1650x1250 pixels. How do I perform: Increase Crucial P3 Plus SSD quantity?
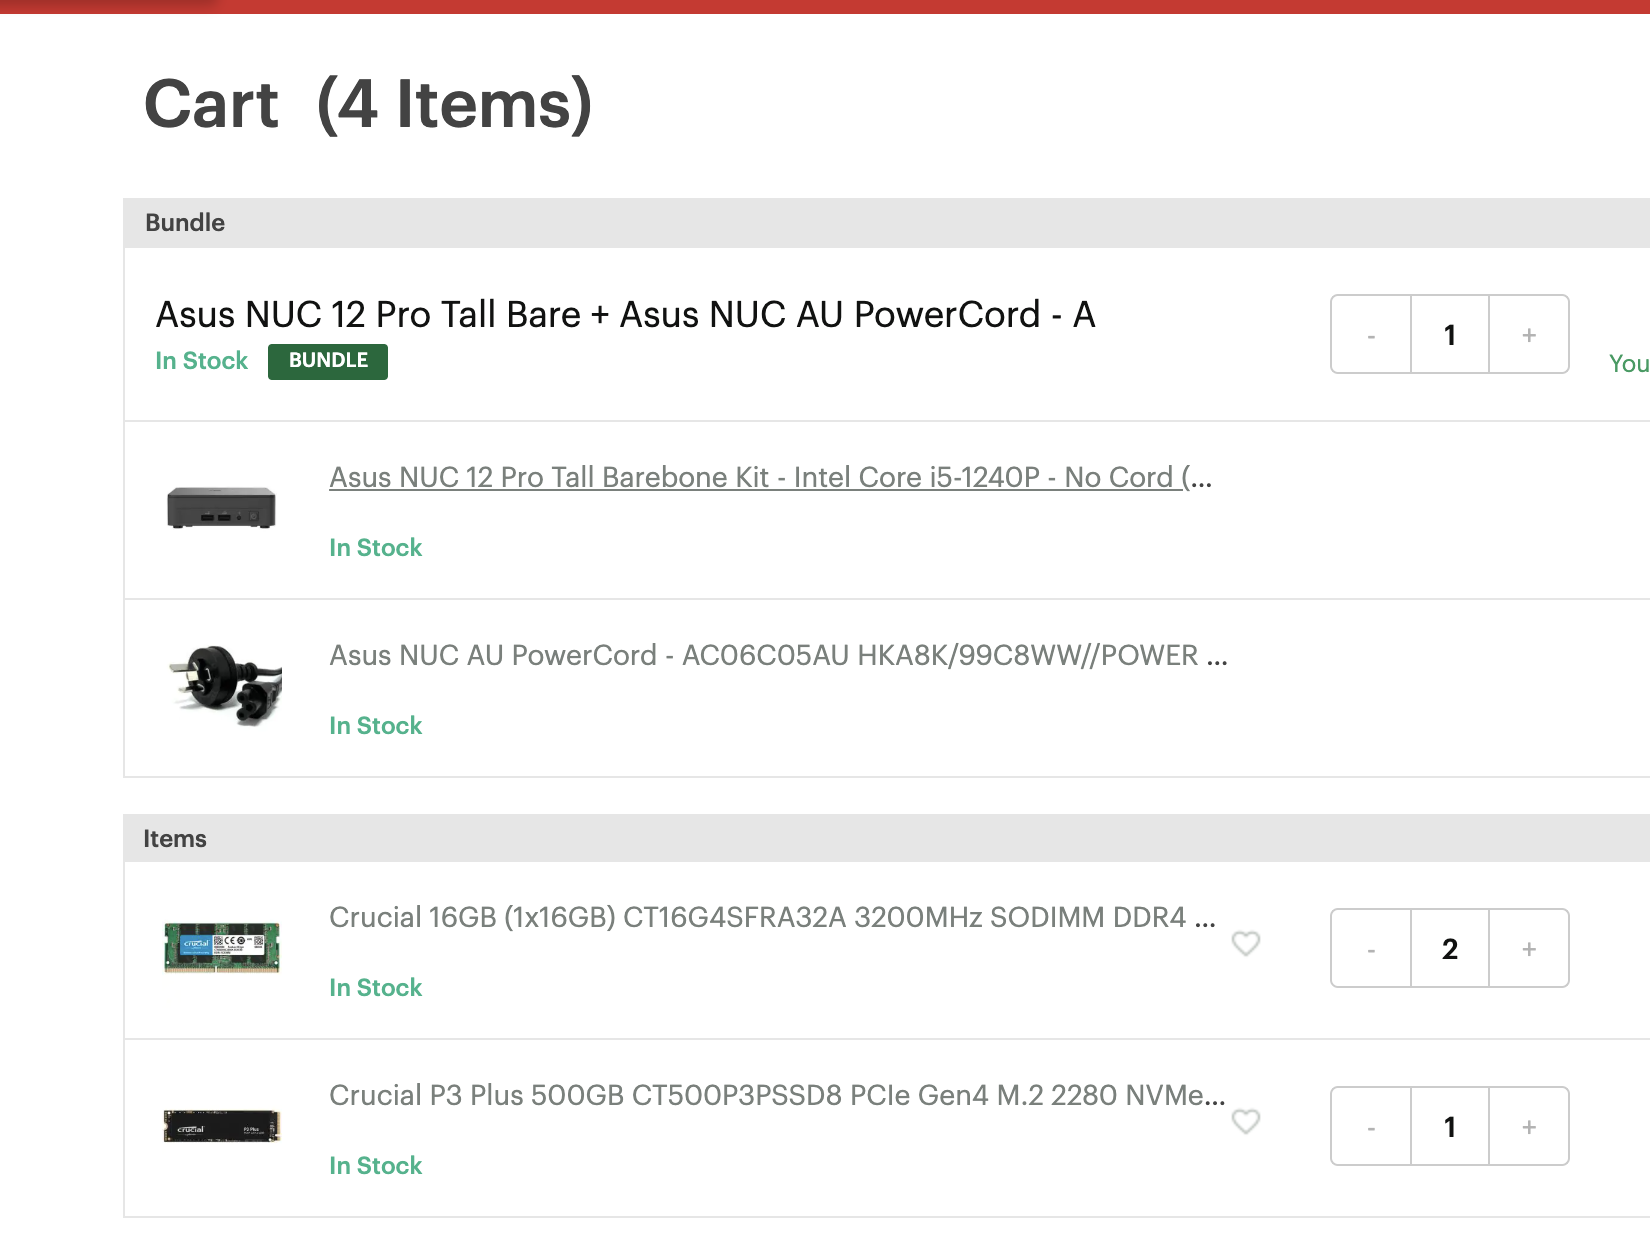pyautogui.click(x=1528, y=1127)
